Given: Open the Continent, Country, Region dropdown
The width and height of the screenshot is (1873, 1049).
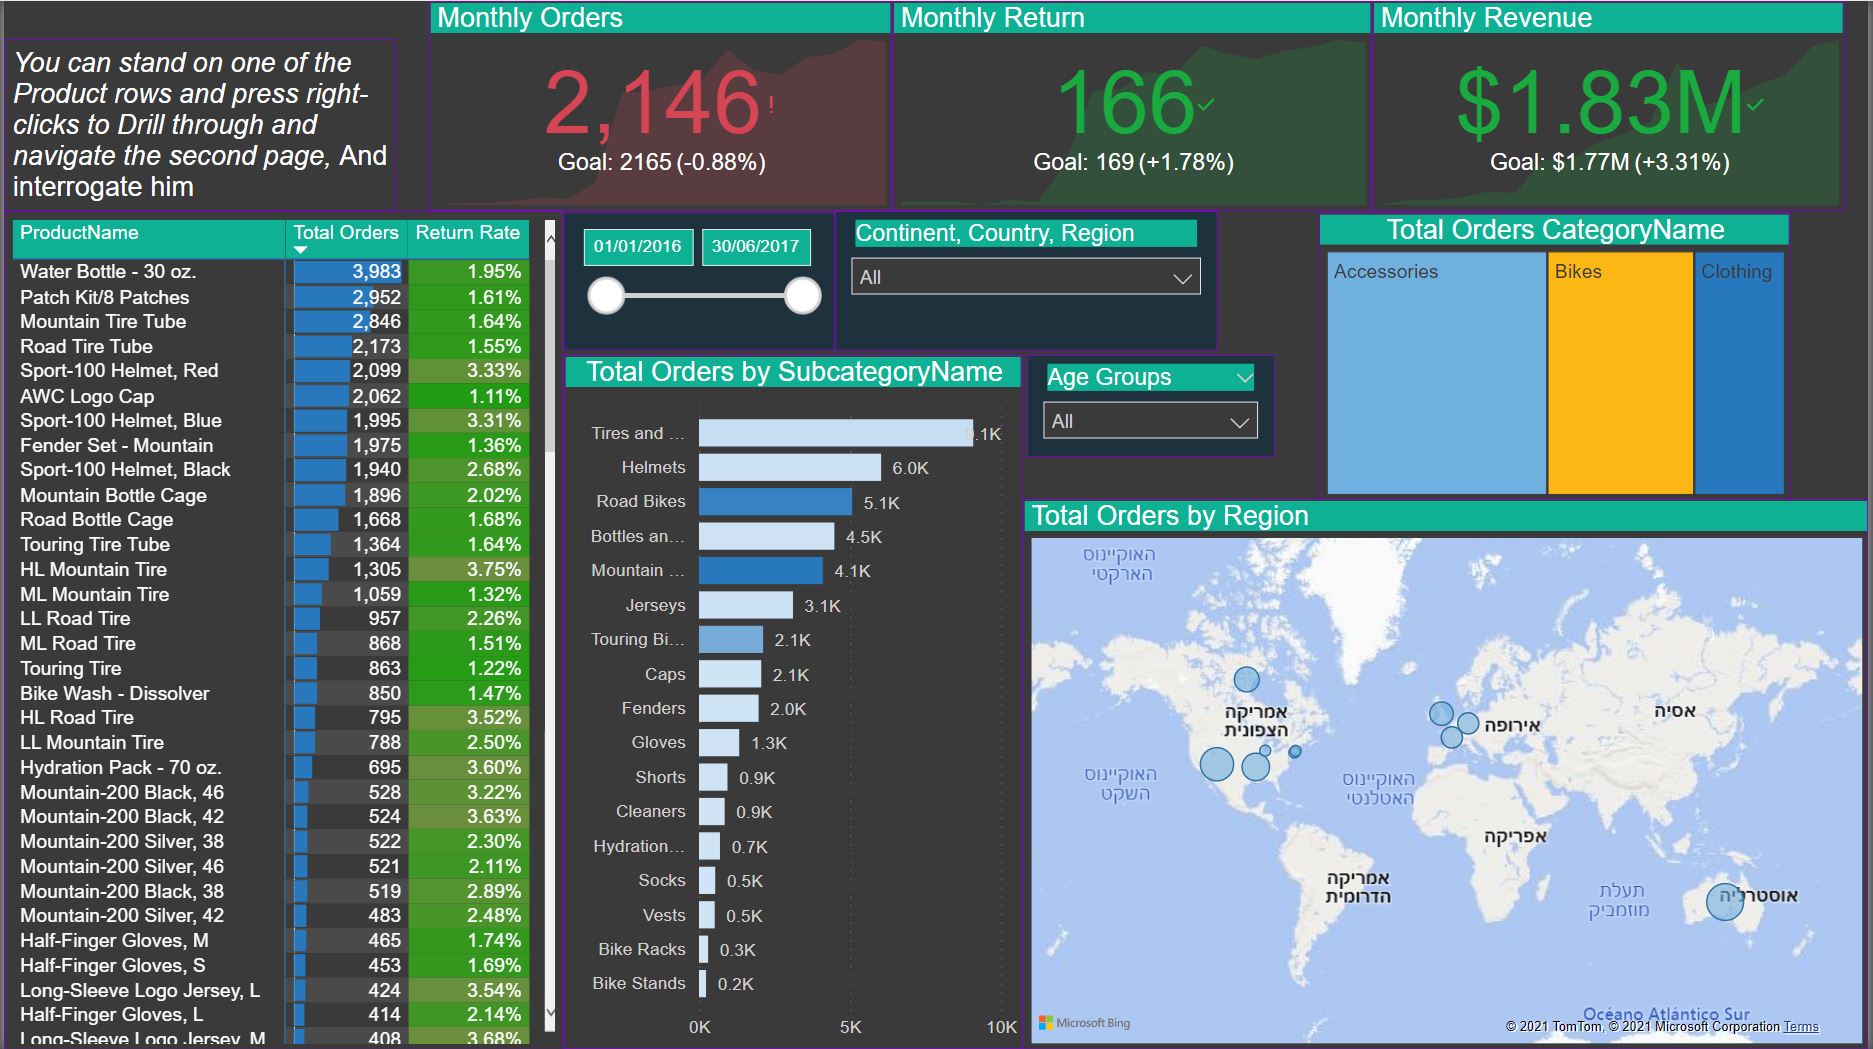Looking at the screenshot, I should pos(1185,277).
